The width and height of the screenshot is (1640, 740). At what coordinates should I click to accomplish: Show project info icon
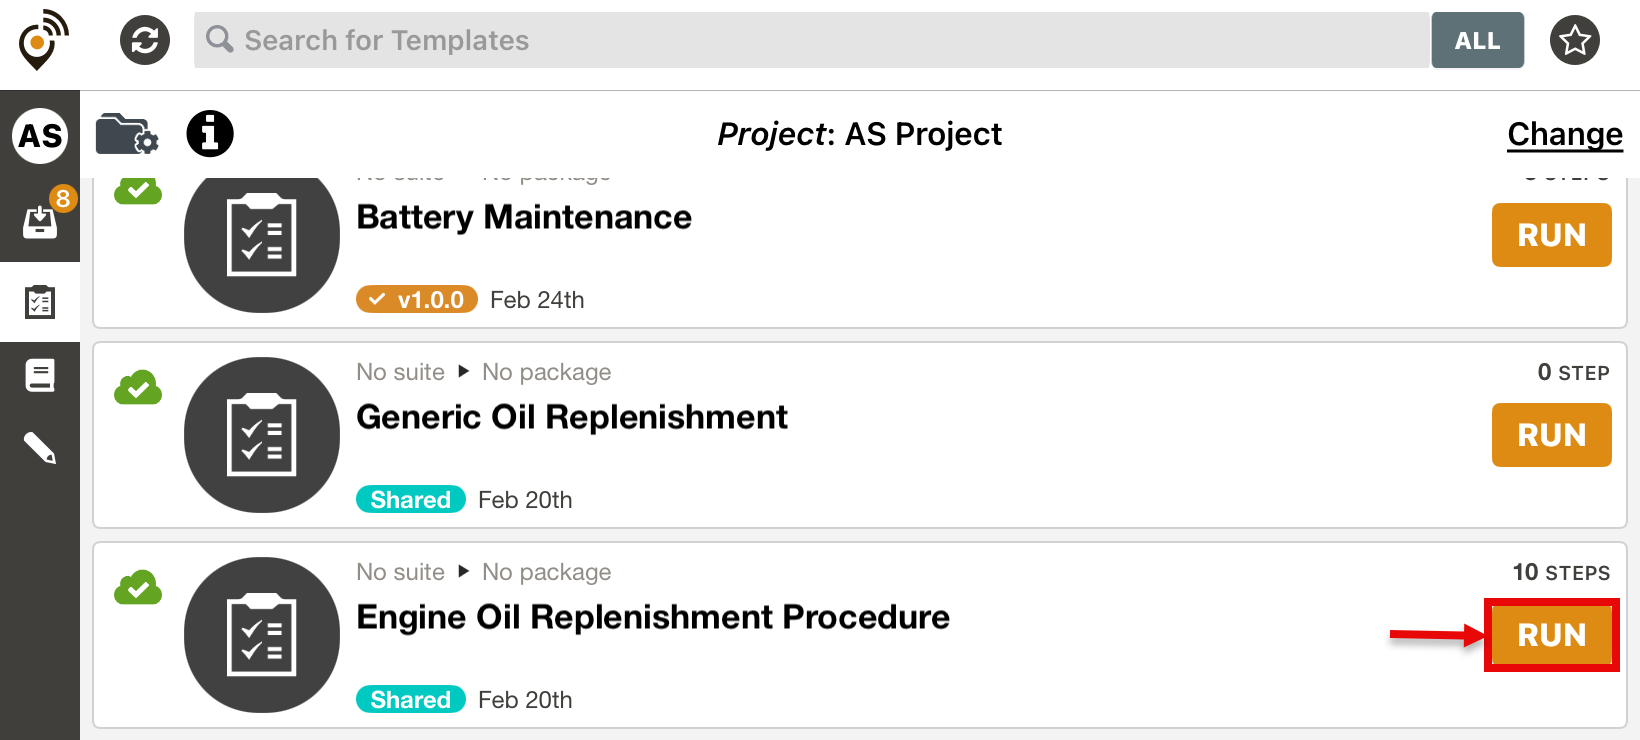coord(210,134)
